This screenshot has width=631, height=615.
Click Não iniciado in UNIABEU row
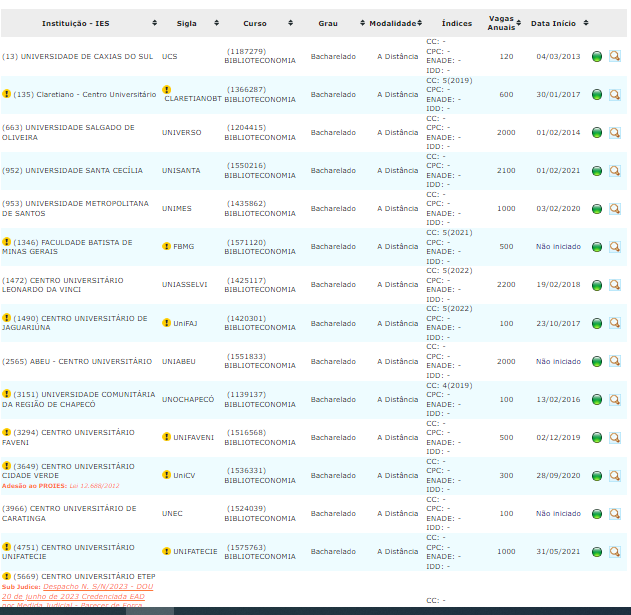[558, 361]
